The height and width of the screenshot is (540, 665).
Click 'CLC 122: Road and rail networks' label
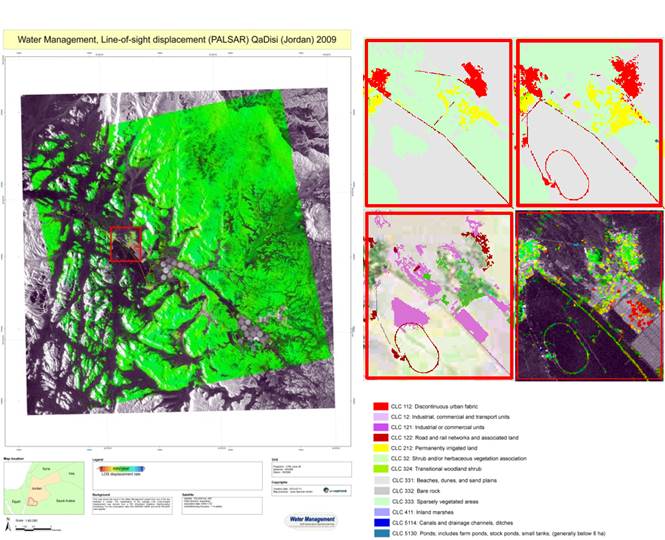click(454, 438)
